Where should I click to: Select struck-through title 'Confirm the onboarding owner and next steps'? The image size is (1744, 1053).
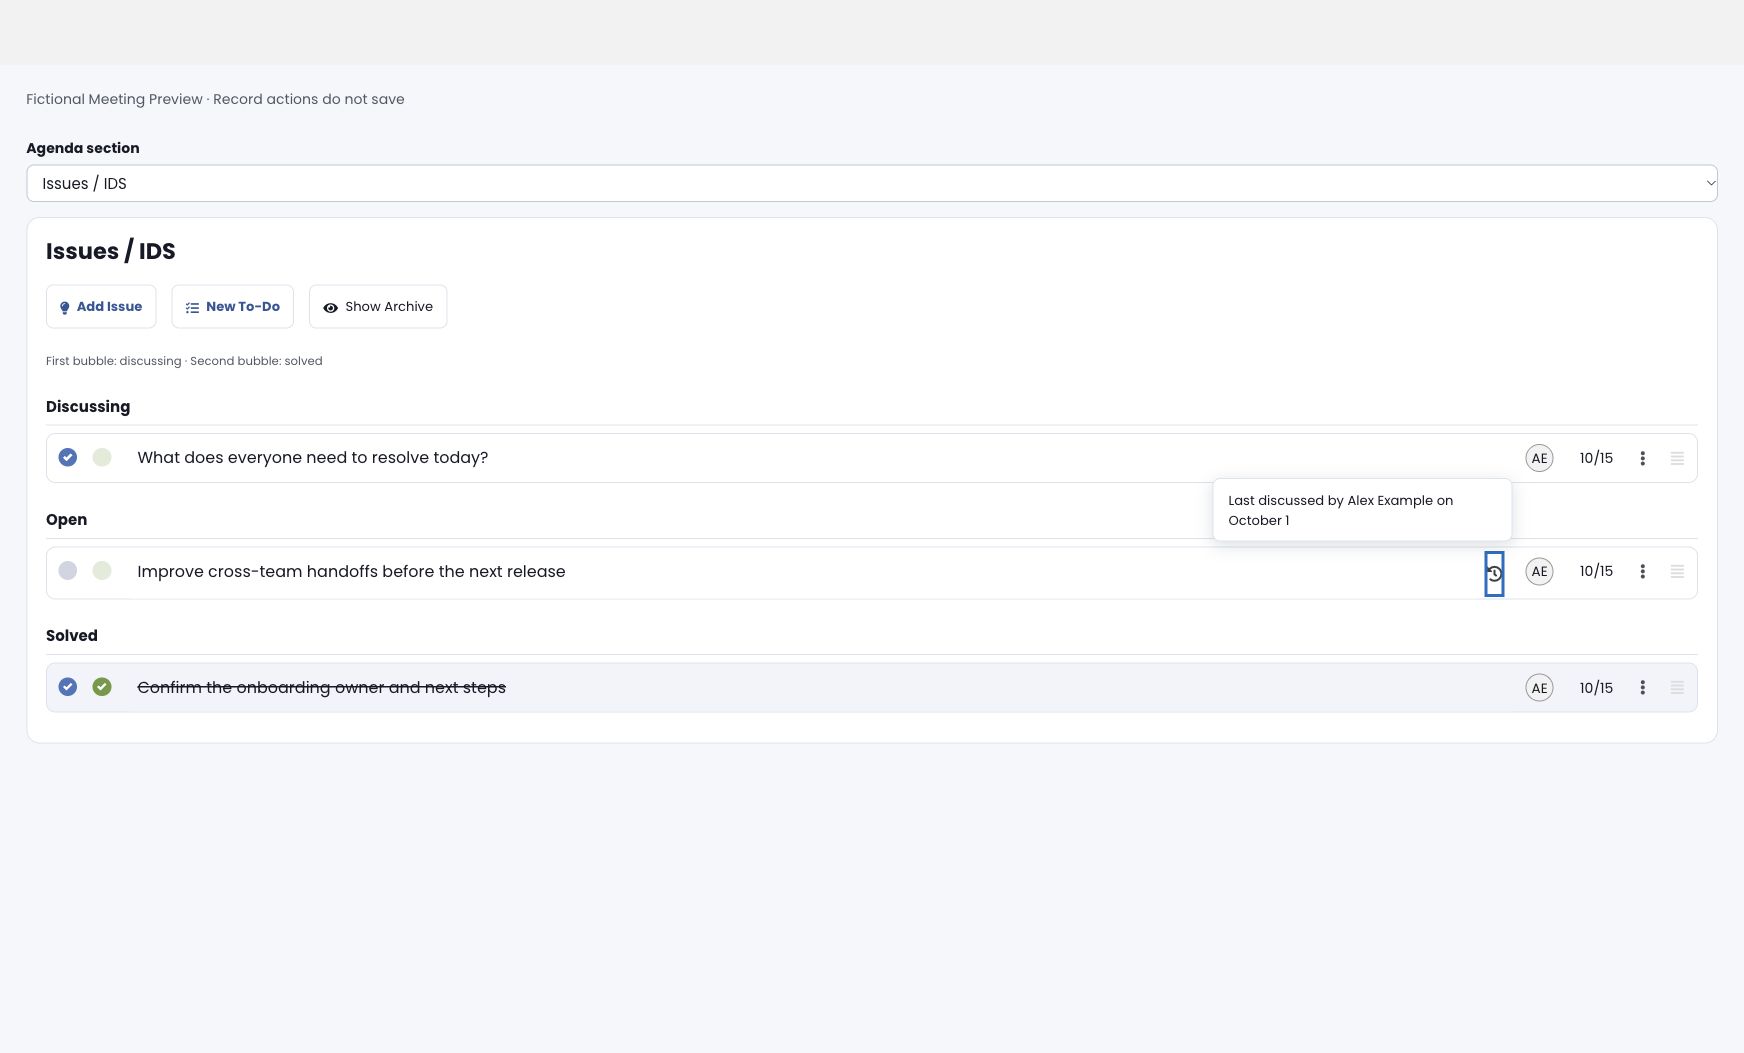tap(321, 688)
